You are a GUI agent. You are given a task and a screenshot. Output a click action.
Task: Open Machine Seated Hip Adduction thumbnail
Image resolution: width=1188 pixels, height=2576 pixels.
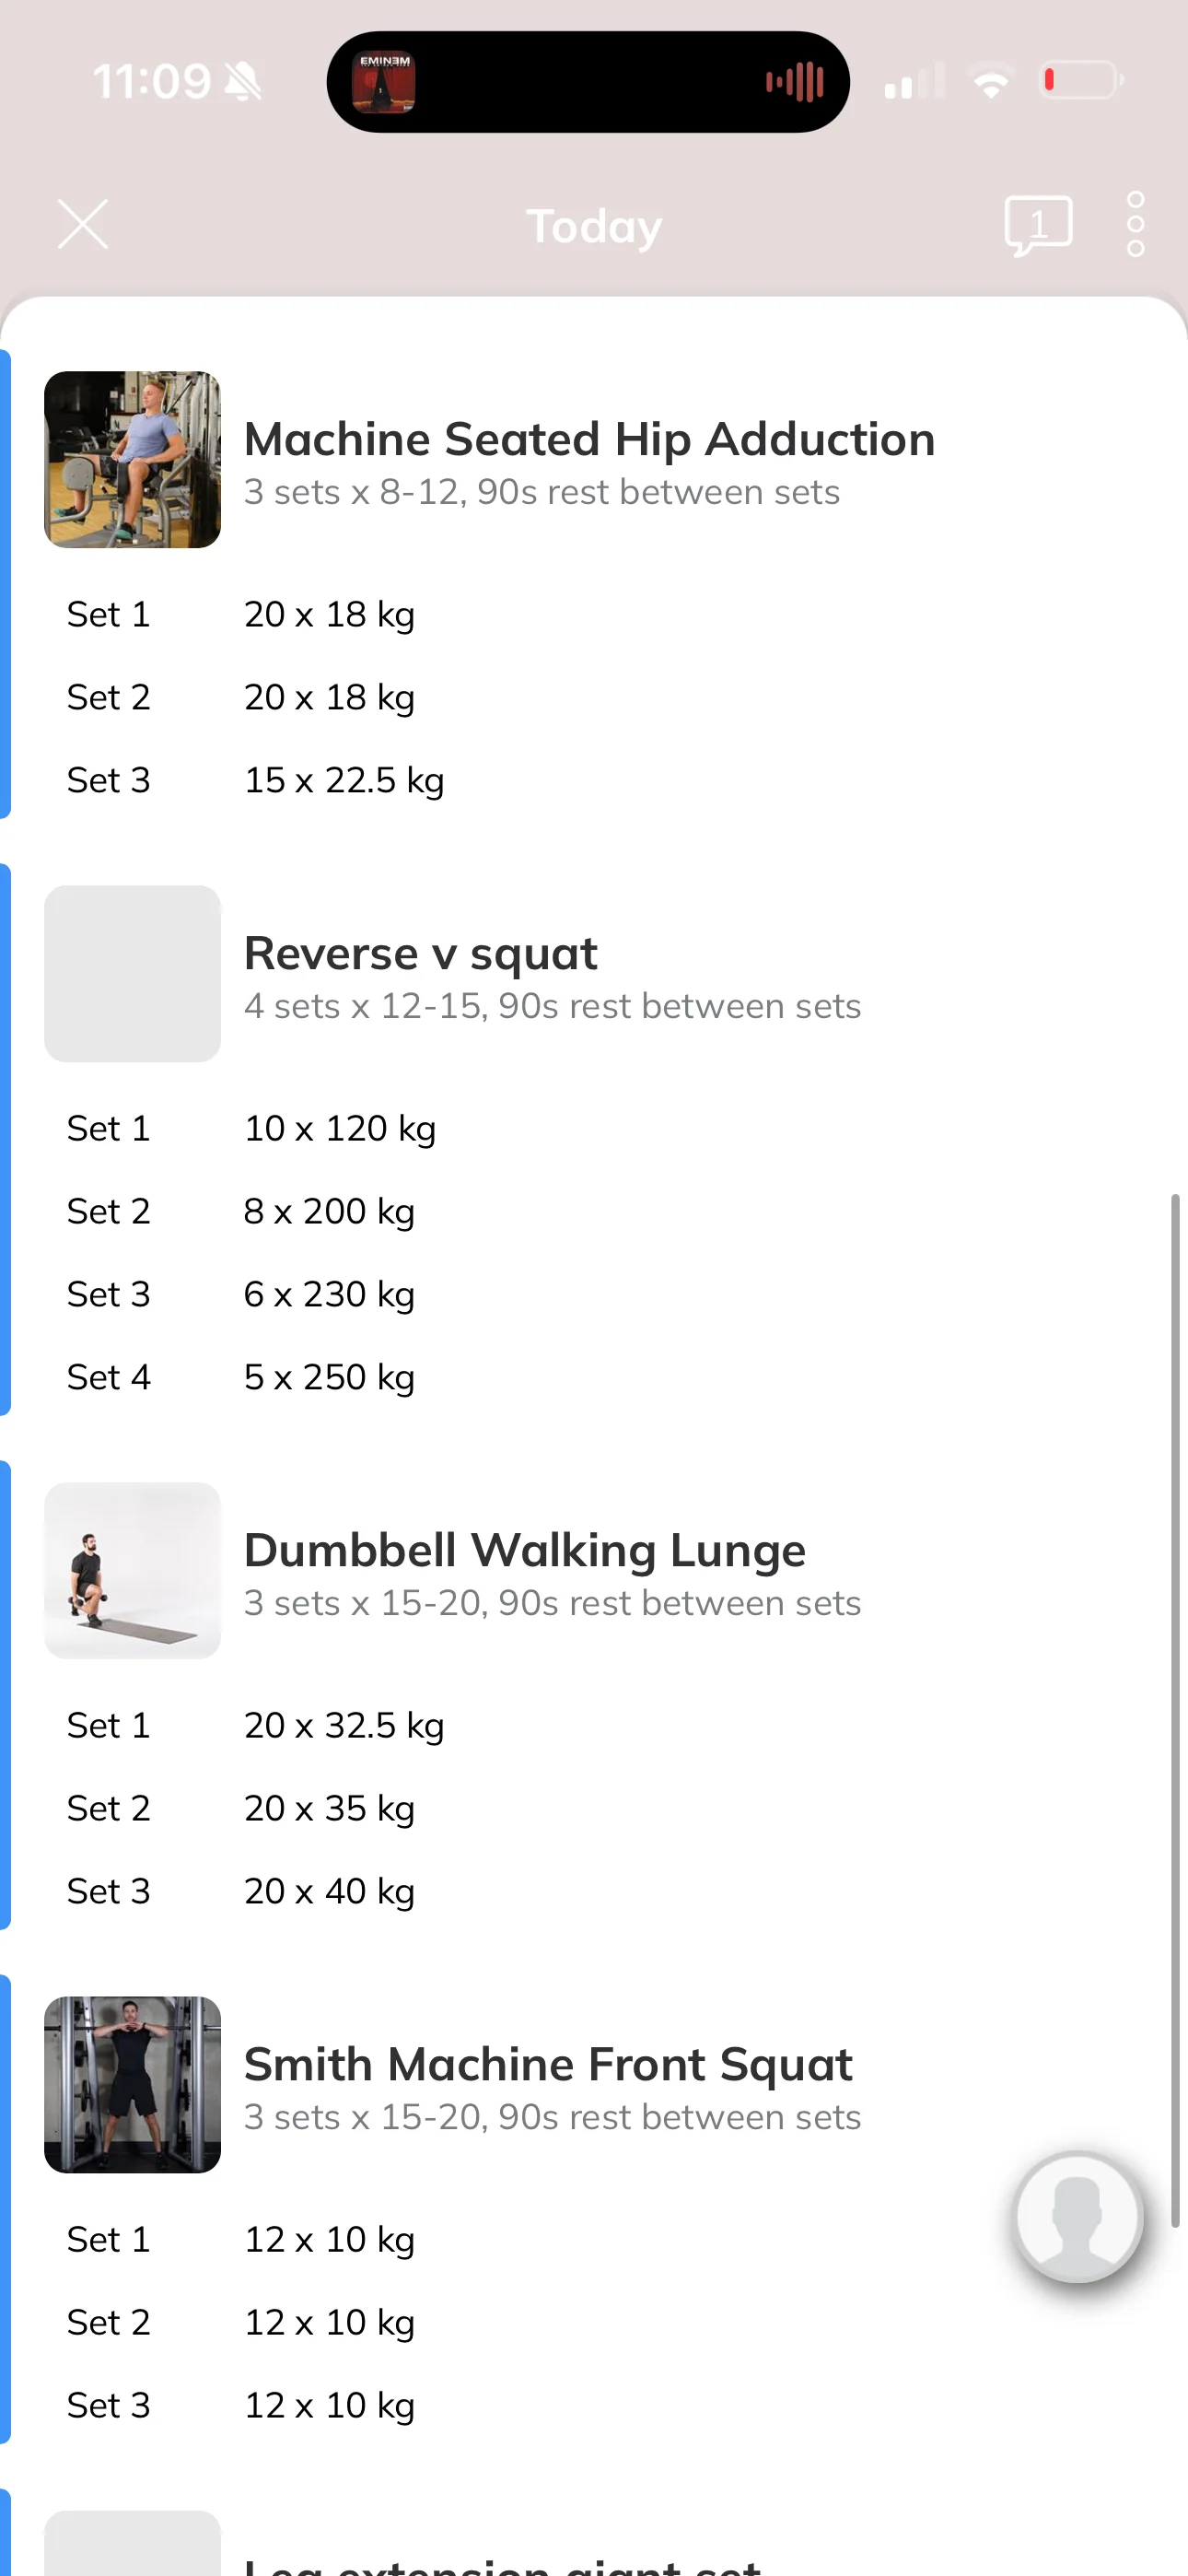coord(132,460)
